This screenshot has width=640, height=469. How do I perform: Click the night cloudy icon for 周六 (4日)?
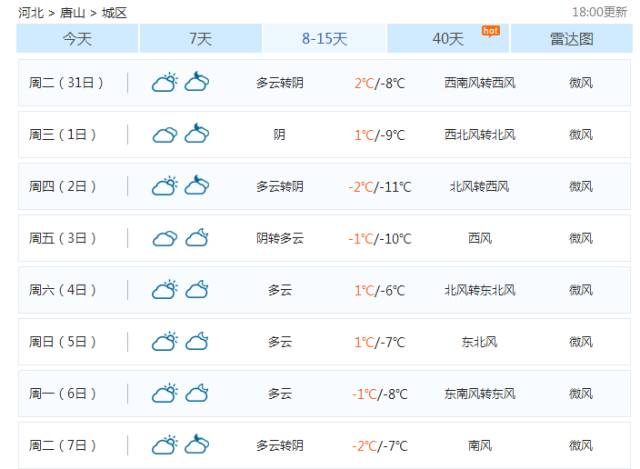pyautogui.click(x=197, y=290)
